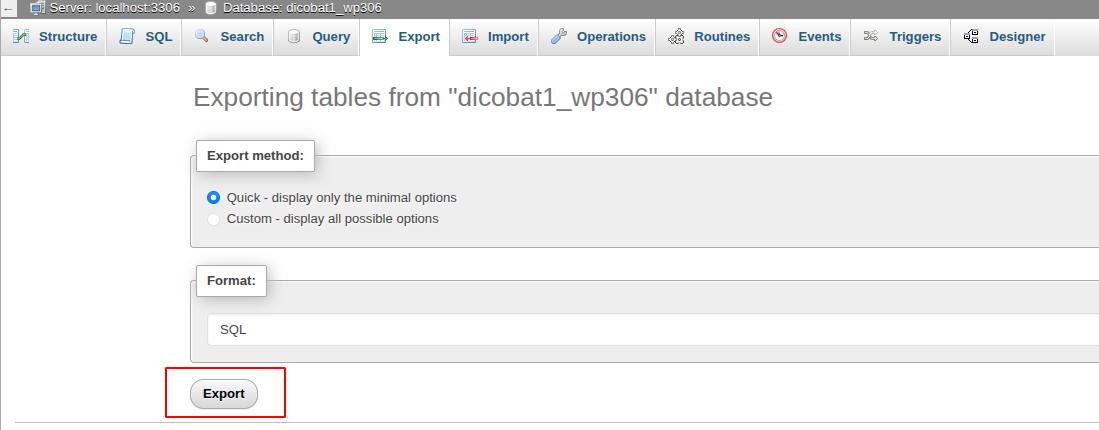Click the server icon in breadcrumb
This screenshot has height=430, width=1099.
(x=37, y=8)
